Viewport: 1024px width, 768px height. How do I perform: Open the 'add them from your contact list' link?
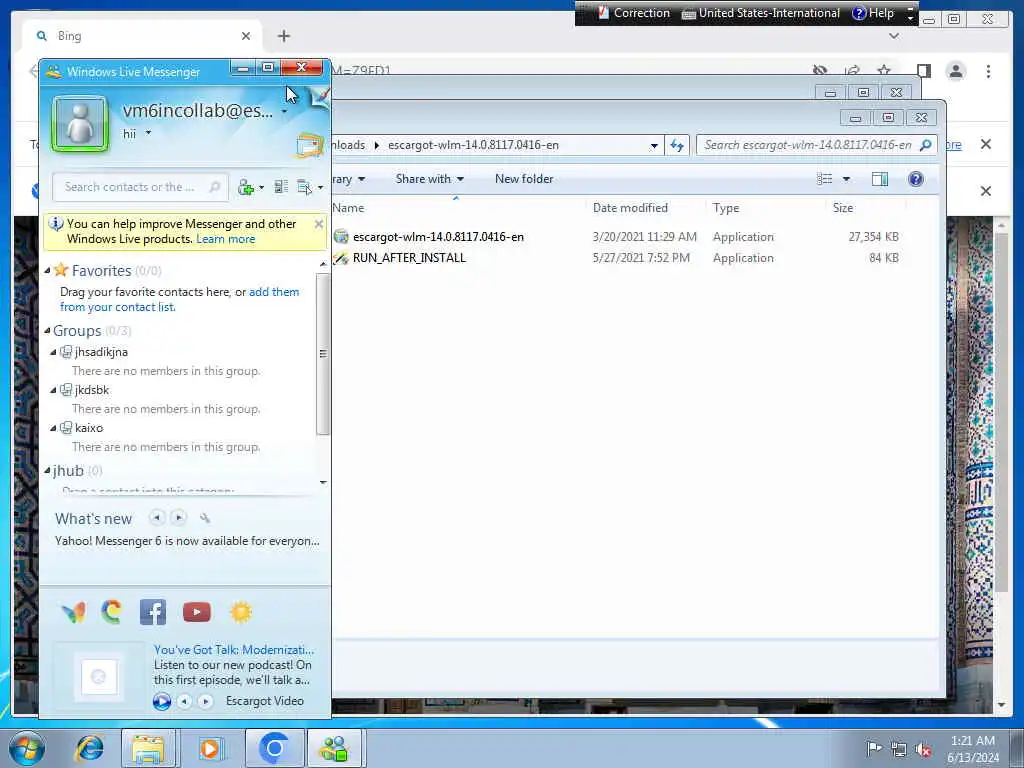coord(180,299)
